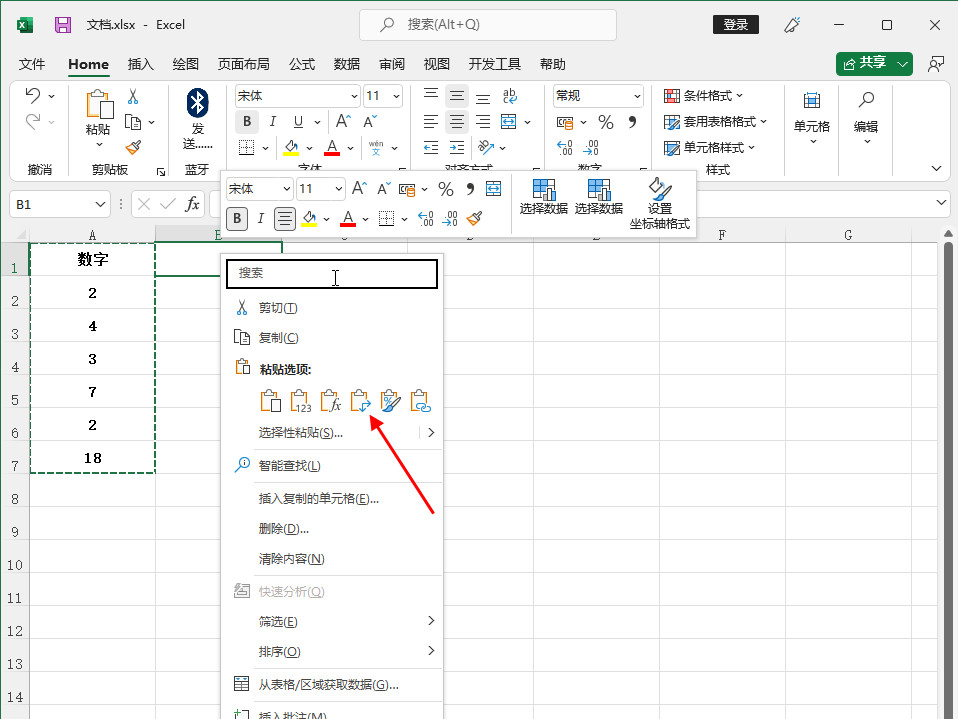The height and width of the screenshot is (719, 958).
Task: Toggle Italic in the mini toolbar
Action: point(261,219)
